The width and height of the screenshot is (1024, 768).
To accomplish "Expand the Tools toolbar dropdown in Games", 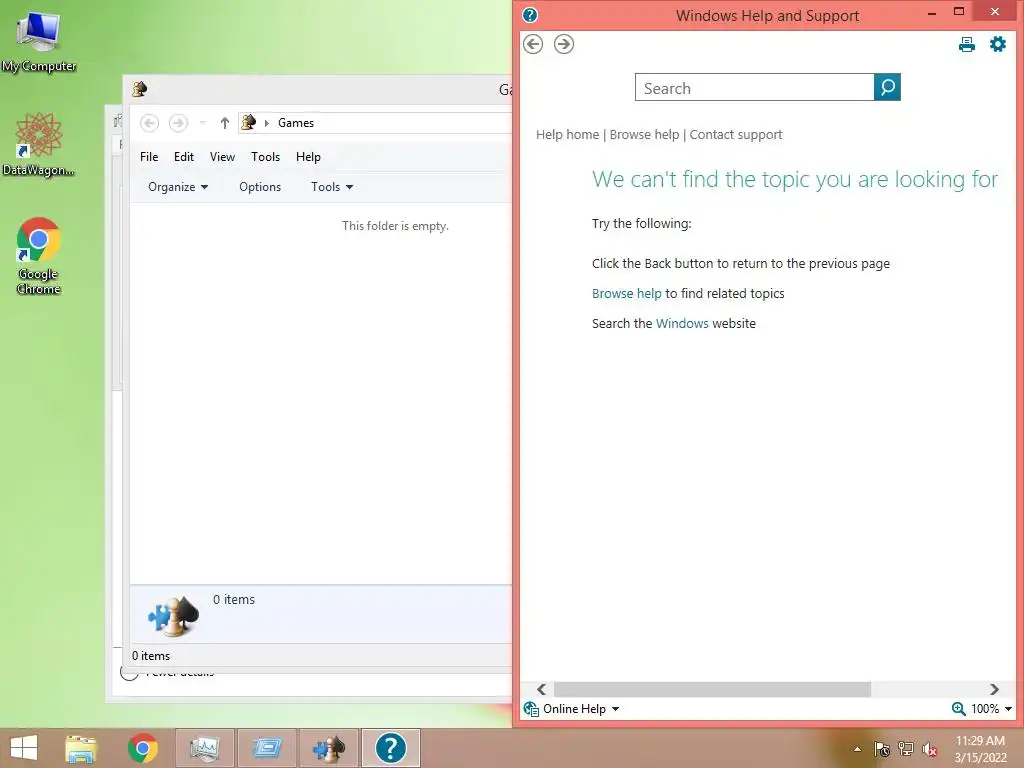I will [x=332, y=187].
